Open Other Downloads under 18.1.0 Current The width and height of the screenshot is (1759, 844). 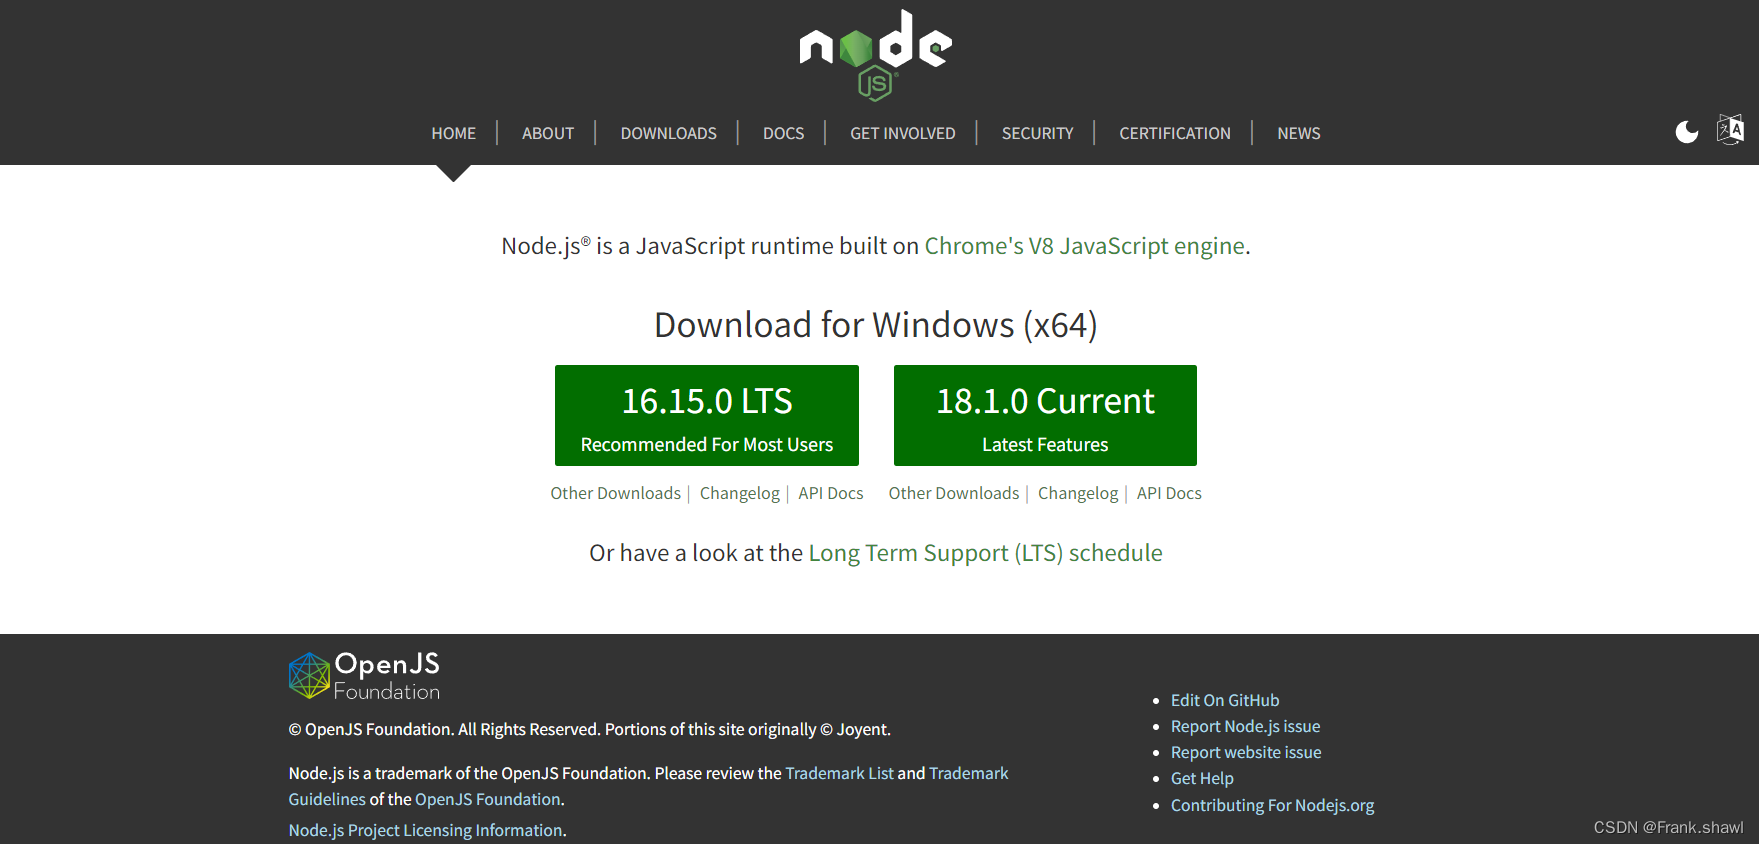click(x=953, y=493)
